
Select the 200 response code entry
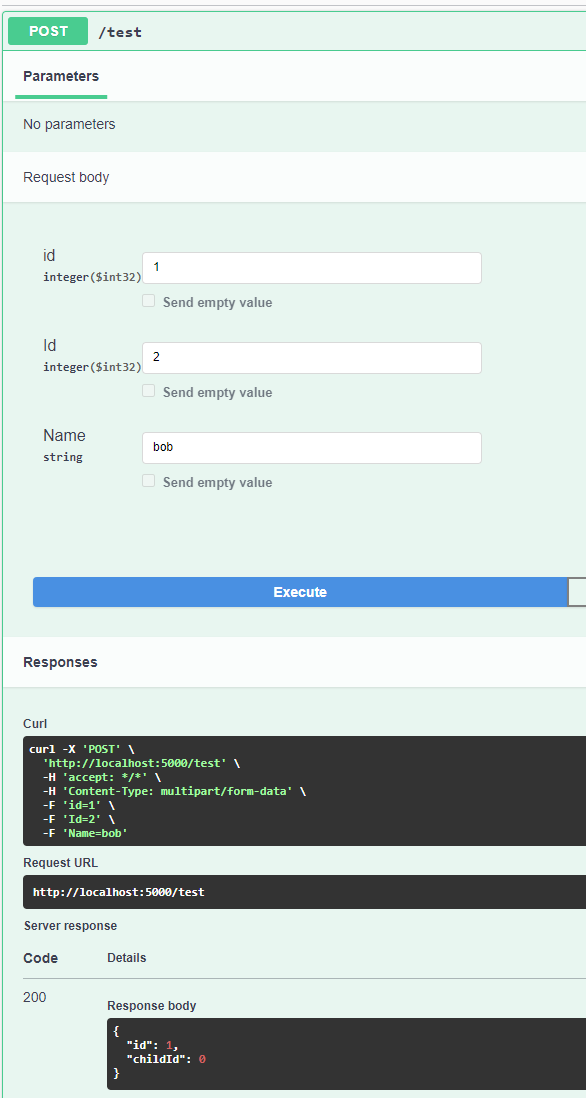(x=35, y=997)
